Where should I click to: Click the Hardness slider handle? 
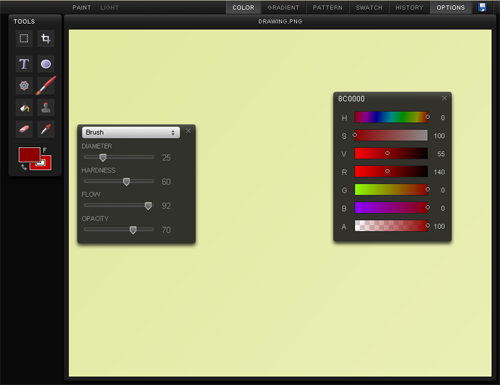point(126,182)
